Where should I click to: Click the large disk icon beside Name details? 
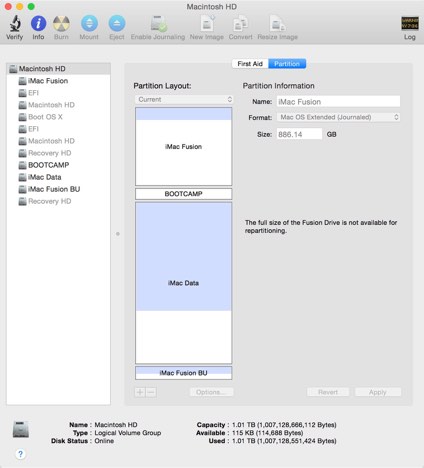pos(21,429)
